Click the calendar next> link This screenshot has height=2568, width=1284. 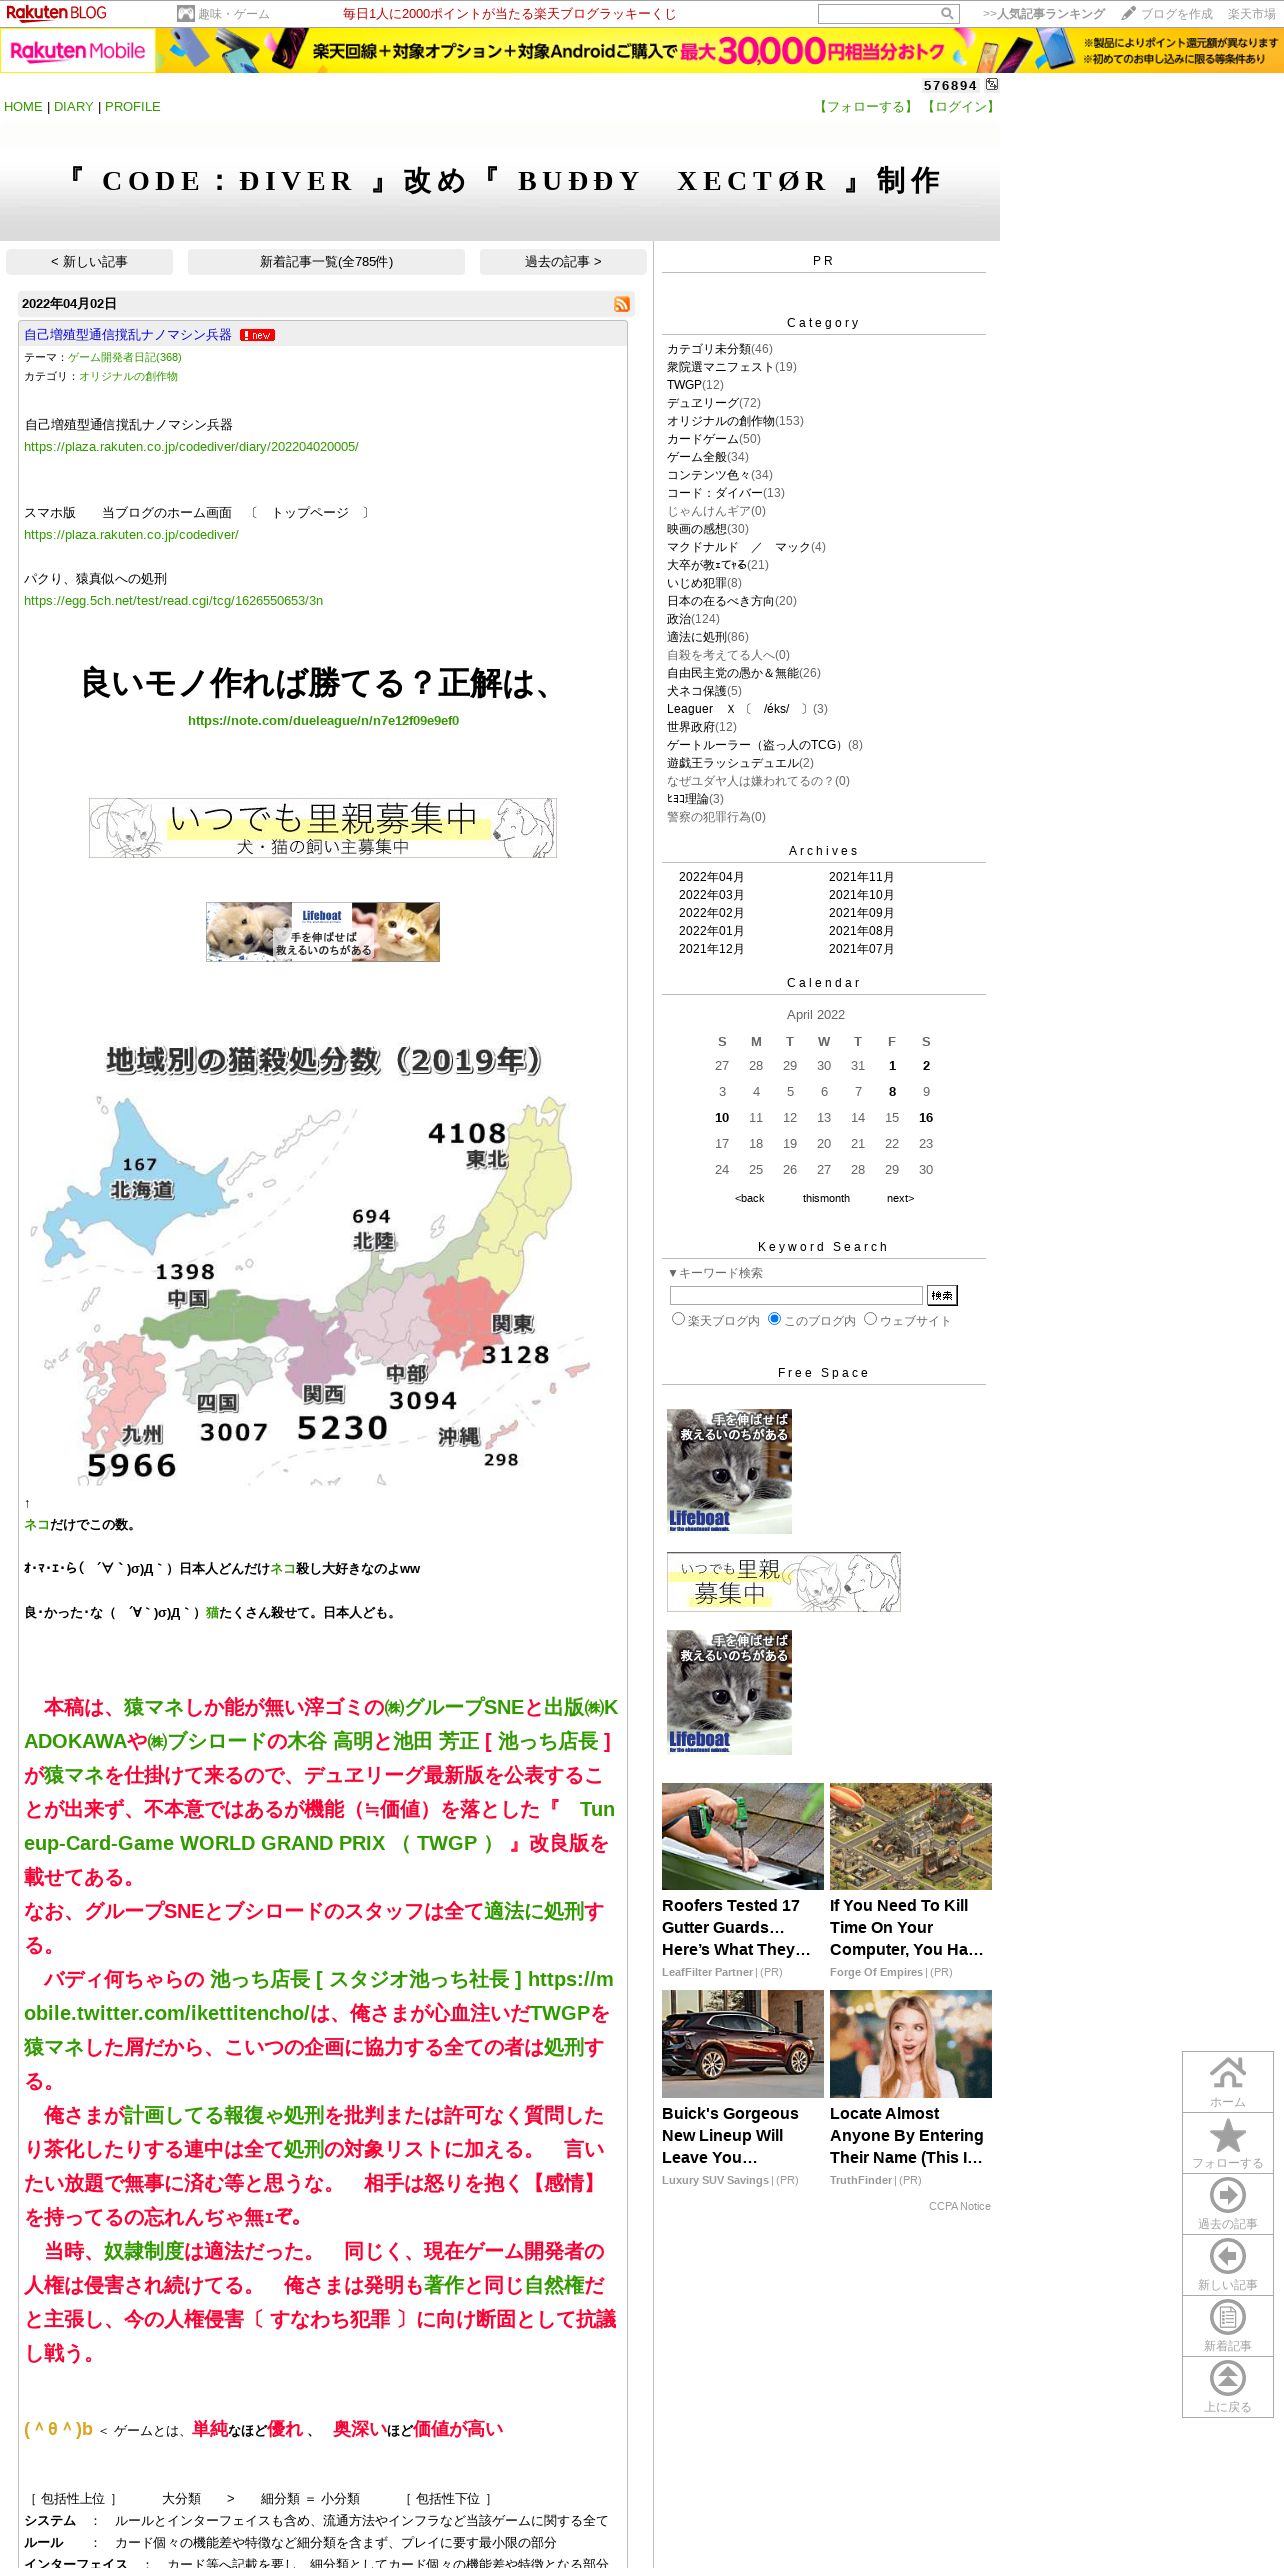tap(900, 1198)
